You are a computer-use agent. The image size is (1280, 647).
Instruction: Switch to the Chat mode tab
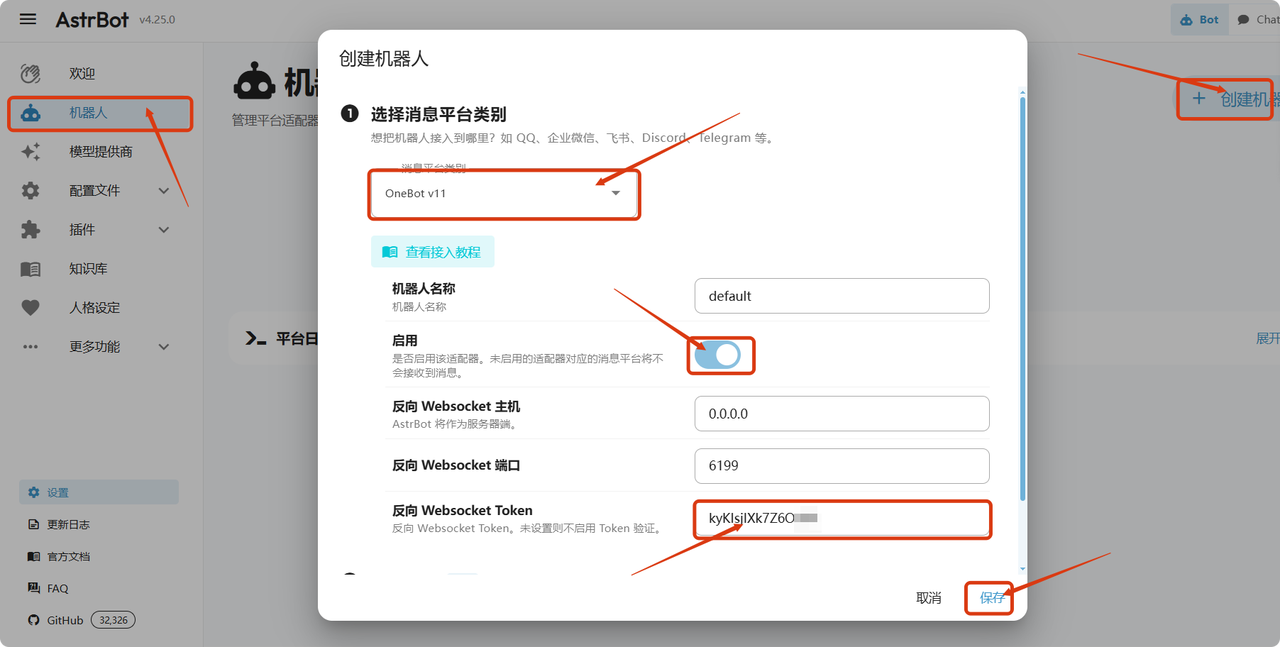tap(1256, 20)
